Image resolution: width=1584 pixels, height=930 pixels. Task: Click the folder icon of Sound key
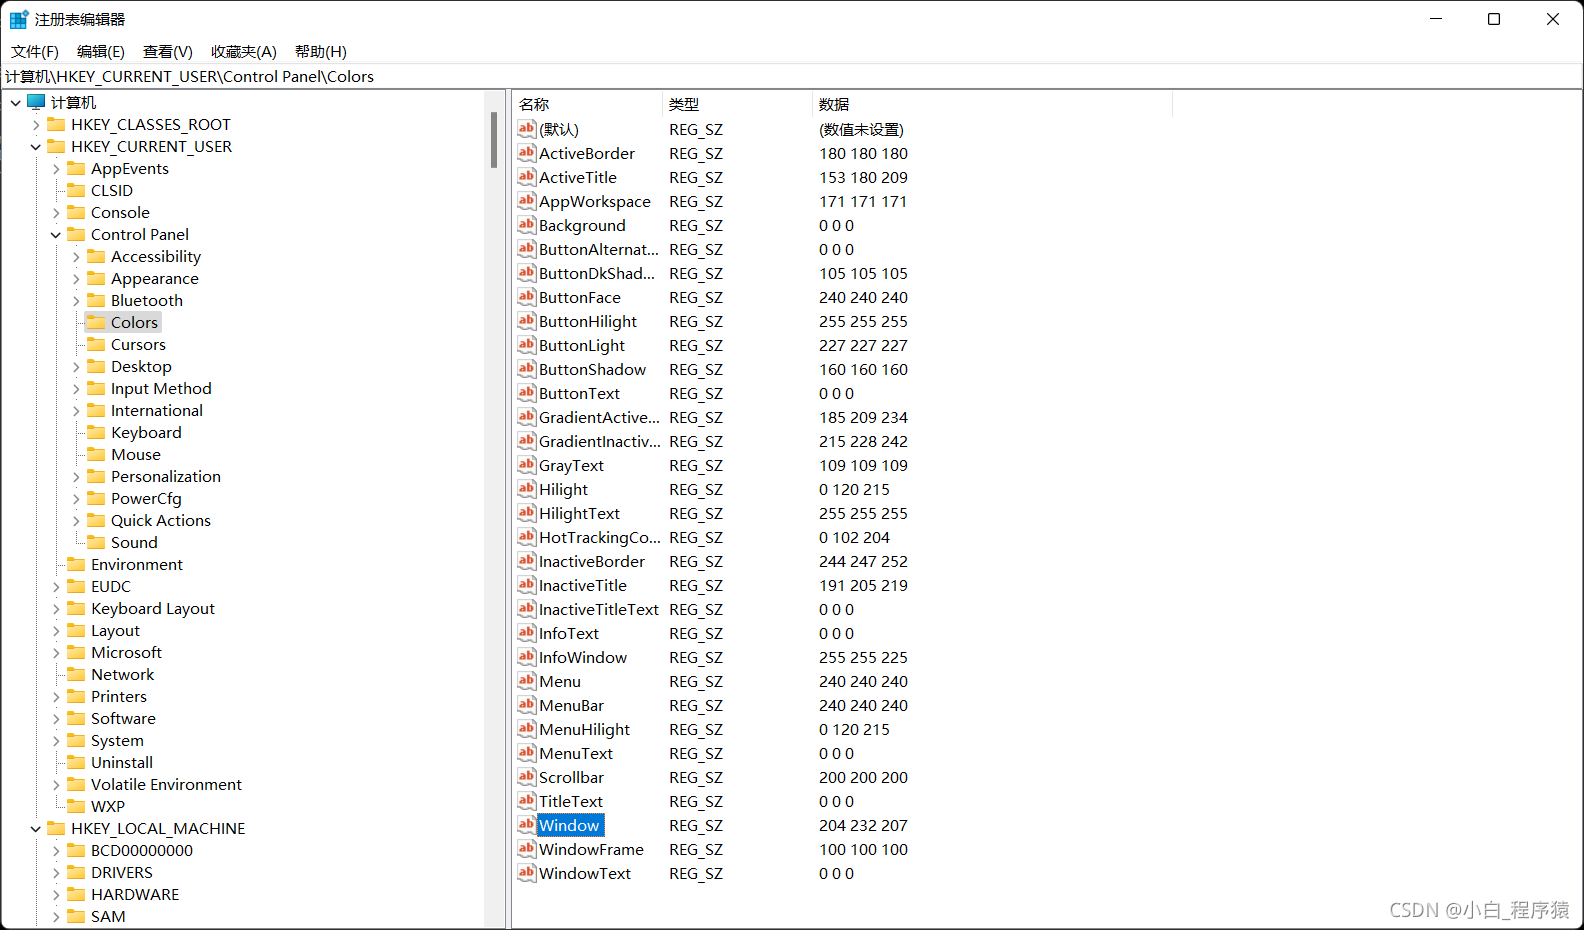[96, 542]
